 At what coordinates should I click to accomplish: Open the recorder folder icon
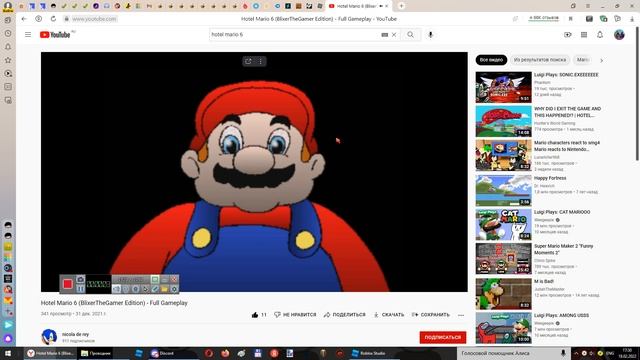coord(164,289)
